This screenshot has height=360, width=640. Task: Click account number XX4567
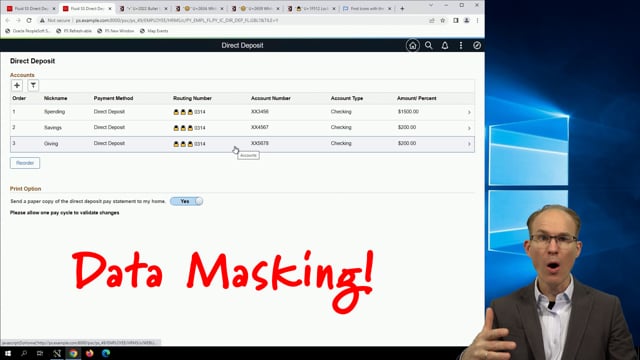tap(260, 127)
